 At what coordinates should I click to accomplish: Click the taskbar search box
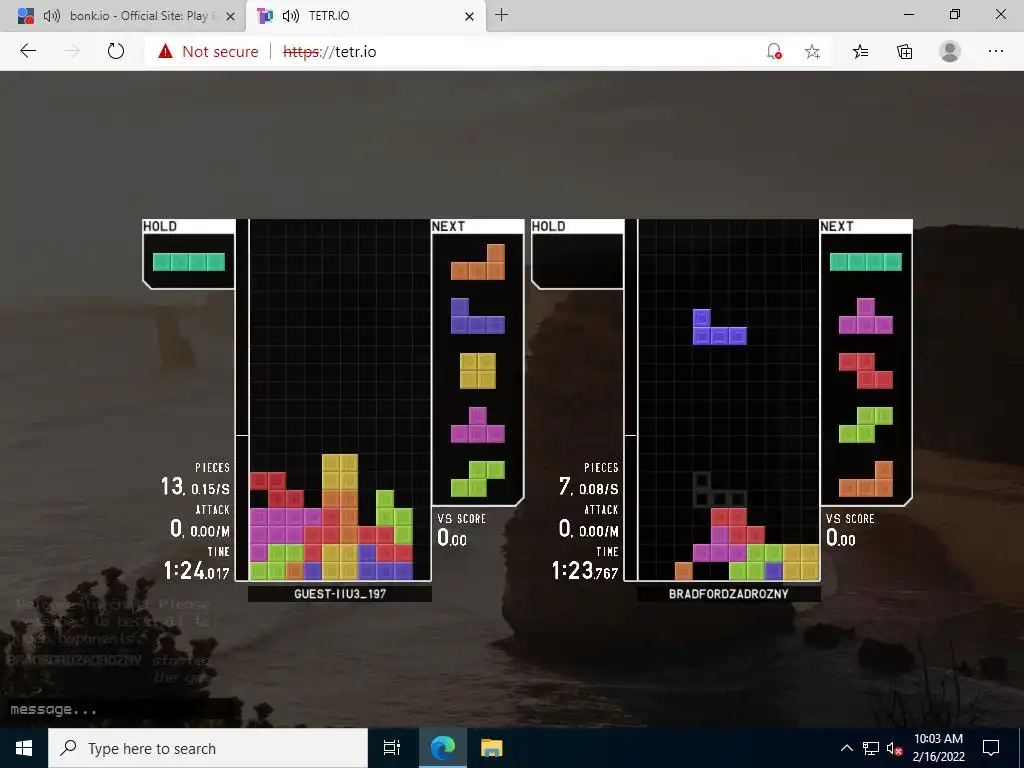208,748
